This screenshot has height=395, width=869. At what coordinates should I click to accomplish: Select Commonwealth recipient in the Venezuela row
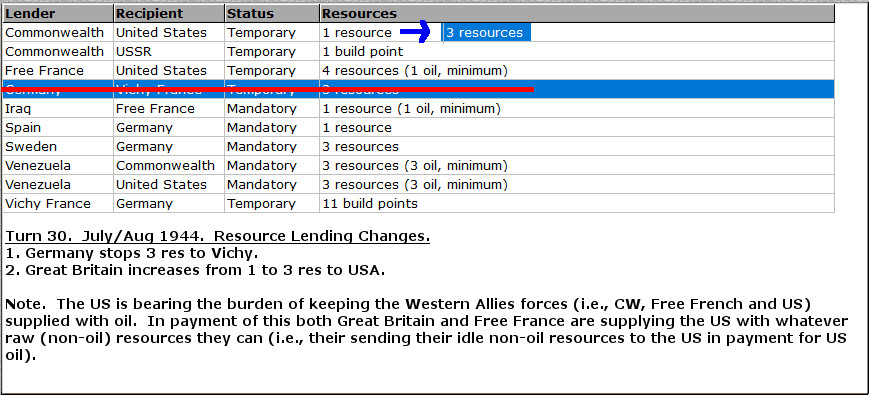tap(169, 166)
